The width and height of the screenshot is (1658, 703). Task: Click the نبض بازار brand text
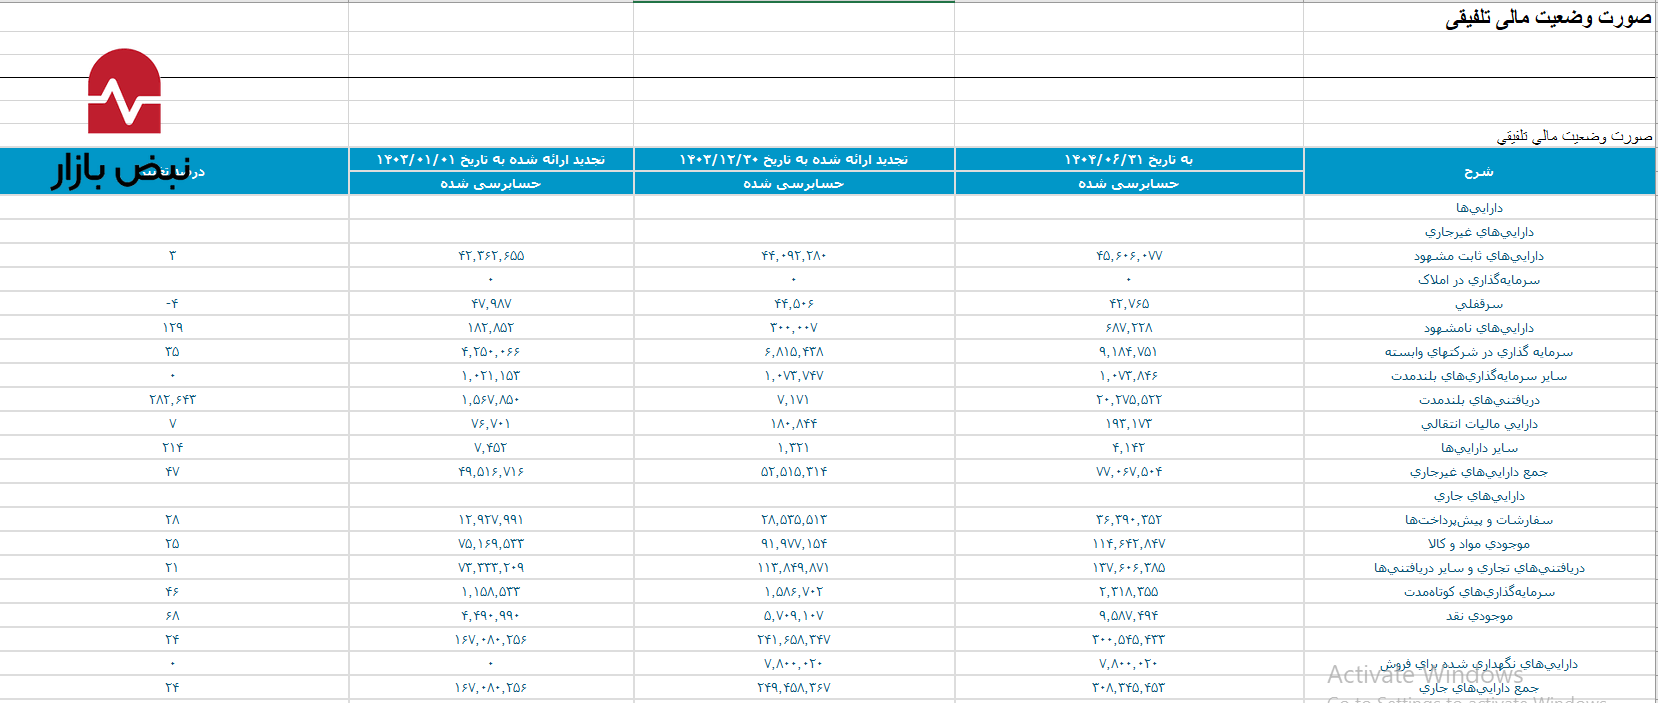(x=121, y=170)
